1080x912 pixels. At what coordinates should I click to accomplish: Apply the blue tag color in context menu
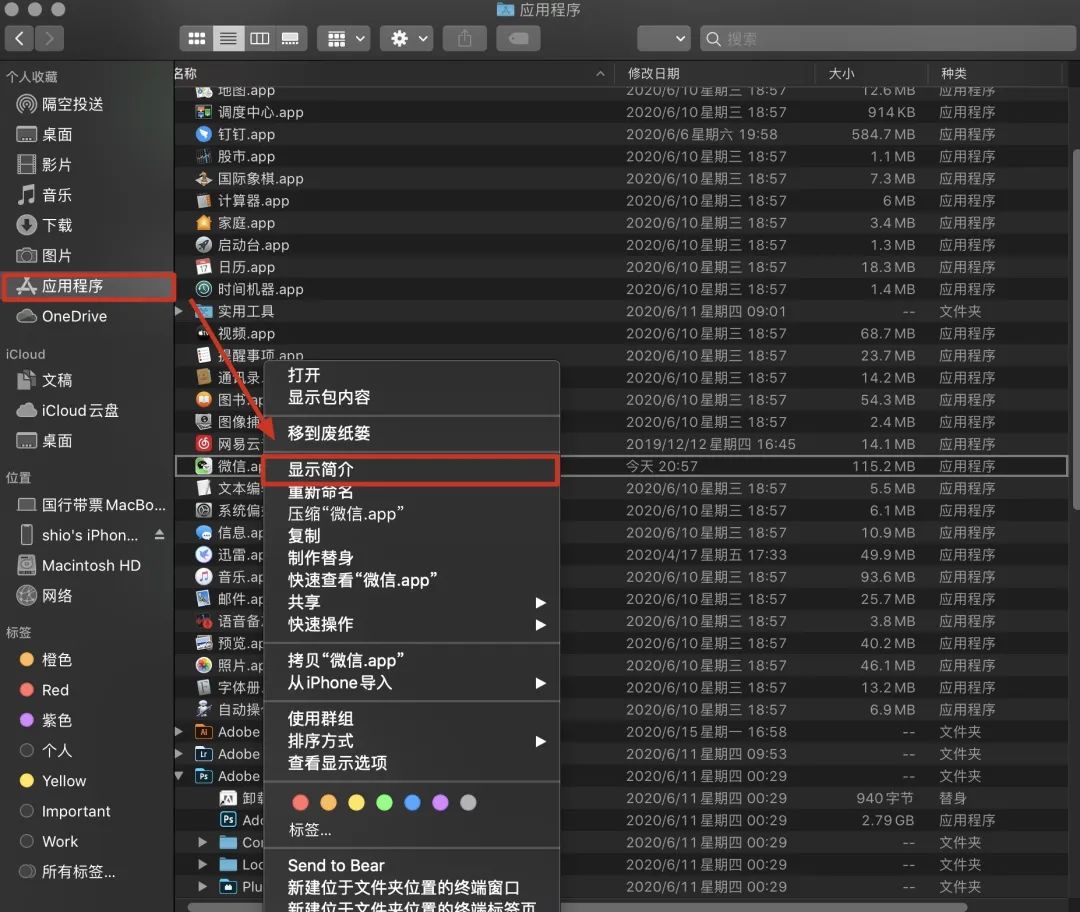[412, 802]
